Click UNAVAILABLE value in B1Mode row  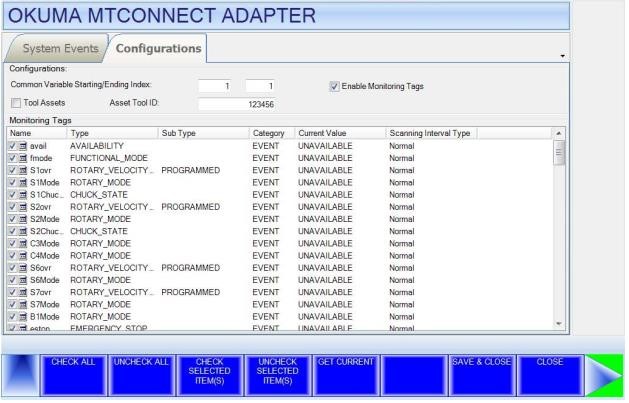coord(325,317)
